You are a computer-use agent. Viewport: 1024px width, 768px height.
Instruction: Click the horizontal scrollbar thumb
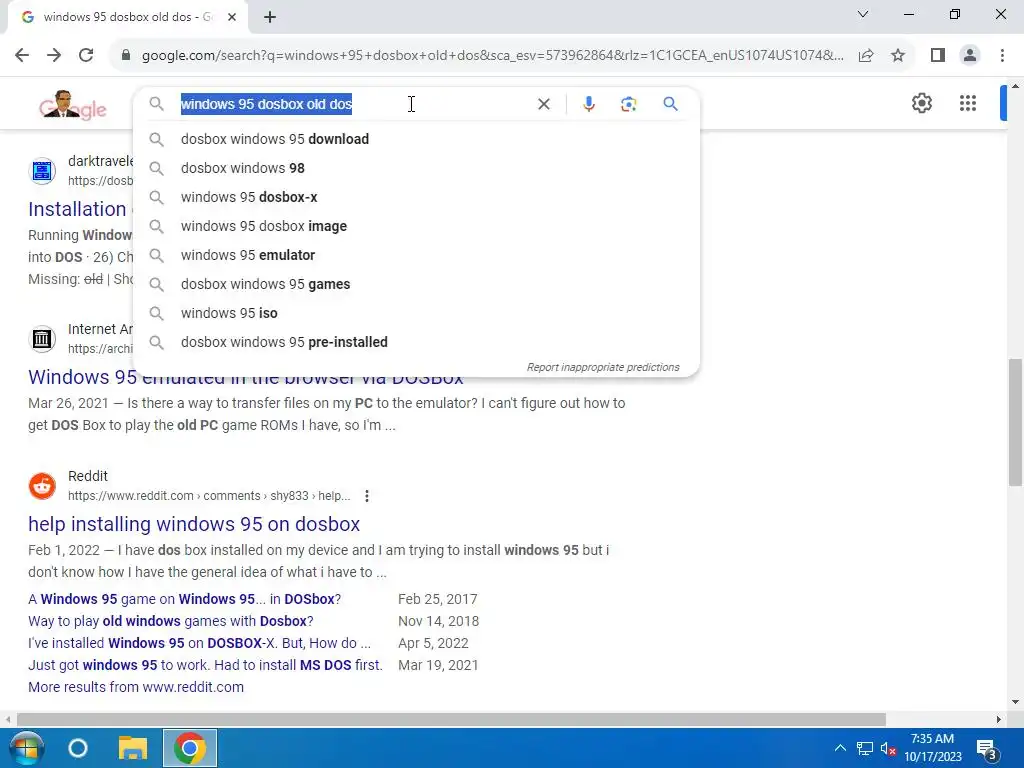[x=451, y=719]
